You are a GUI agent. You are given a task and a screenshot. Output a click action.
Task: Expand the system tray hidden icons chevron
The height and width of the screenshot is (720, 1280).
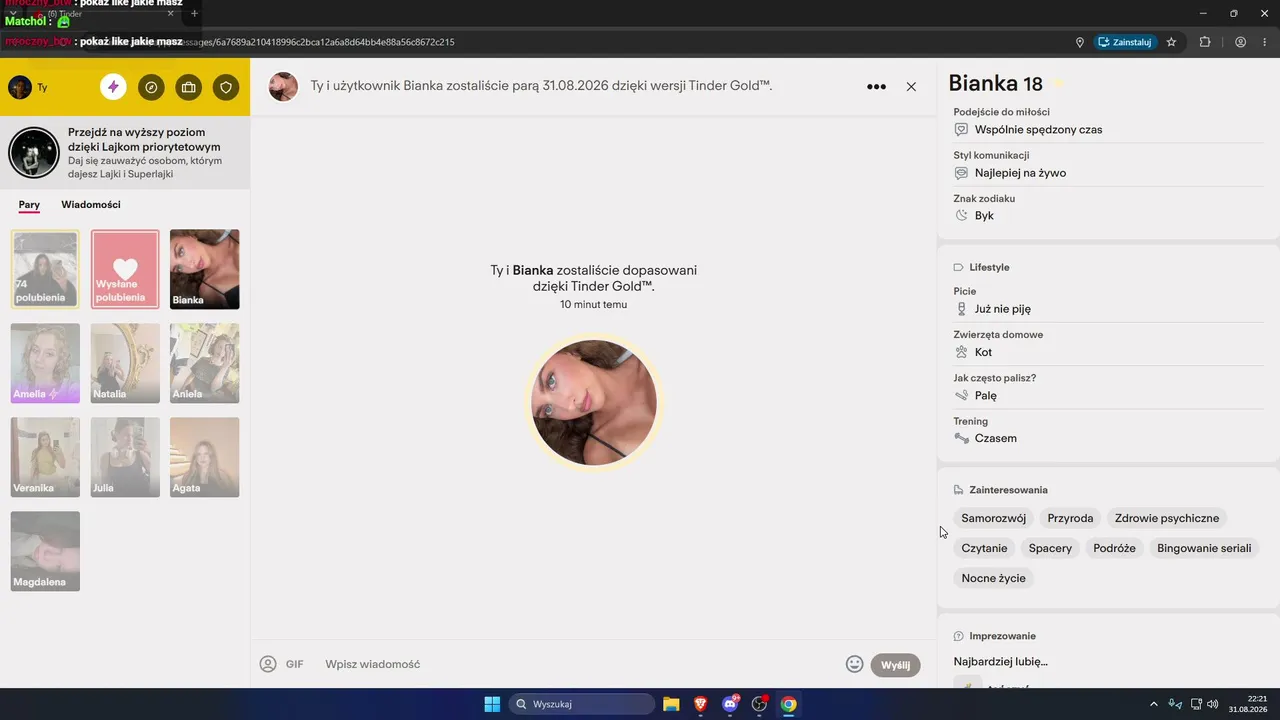click(1154, 704)
